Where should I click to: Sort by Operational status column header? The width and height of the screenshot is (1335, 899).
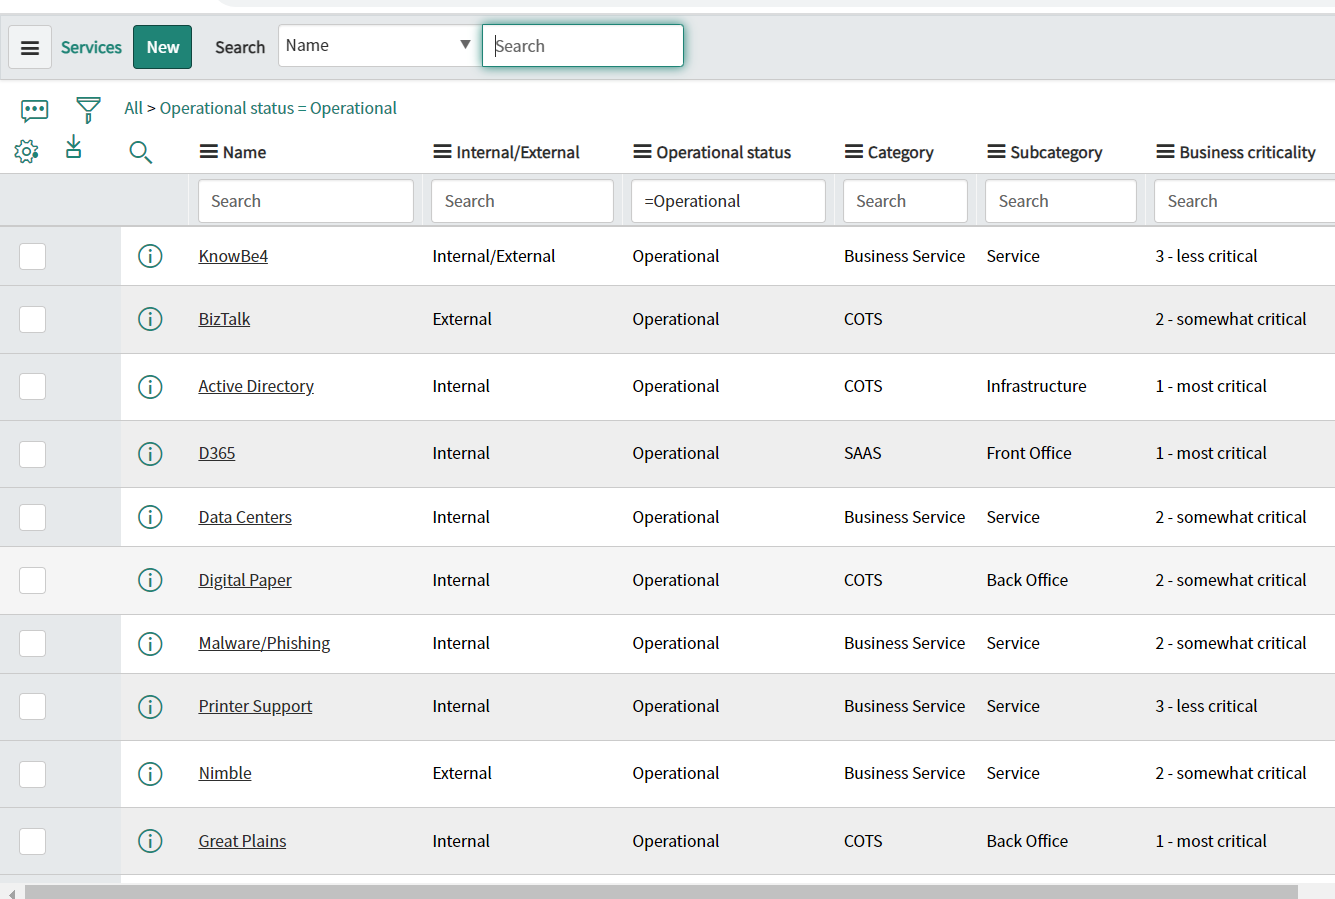coord(723,152)
